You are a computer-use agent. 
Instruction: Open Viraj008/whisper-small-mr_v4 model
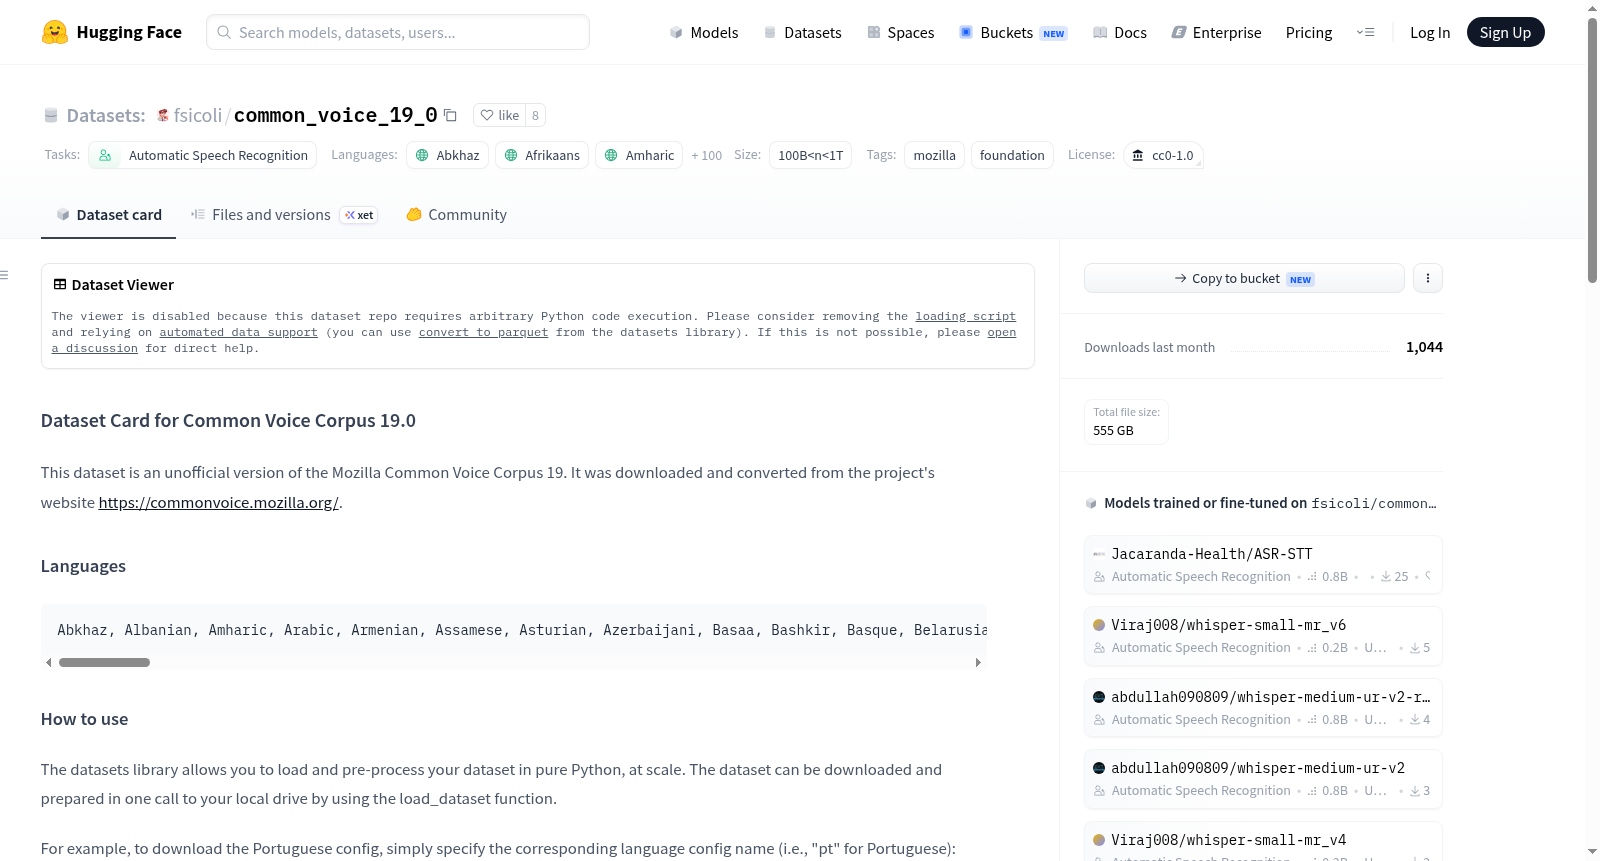1263,841
